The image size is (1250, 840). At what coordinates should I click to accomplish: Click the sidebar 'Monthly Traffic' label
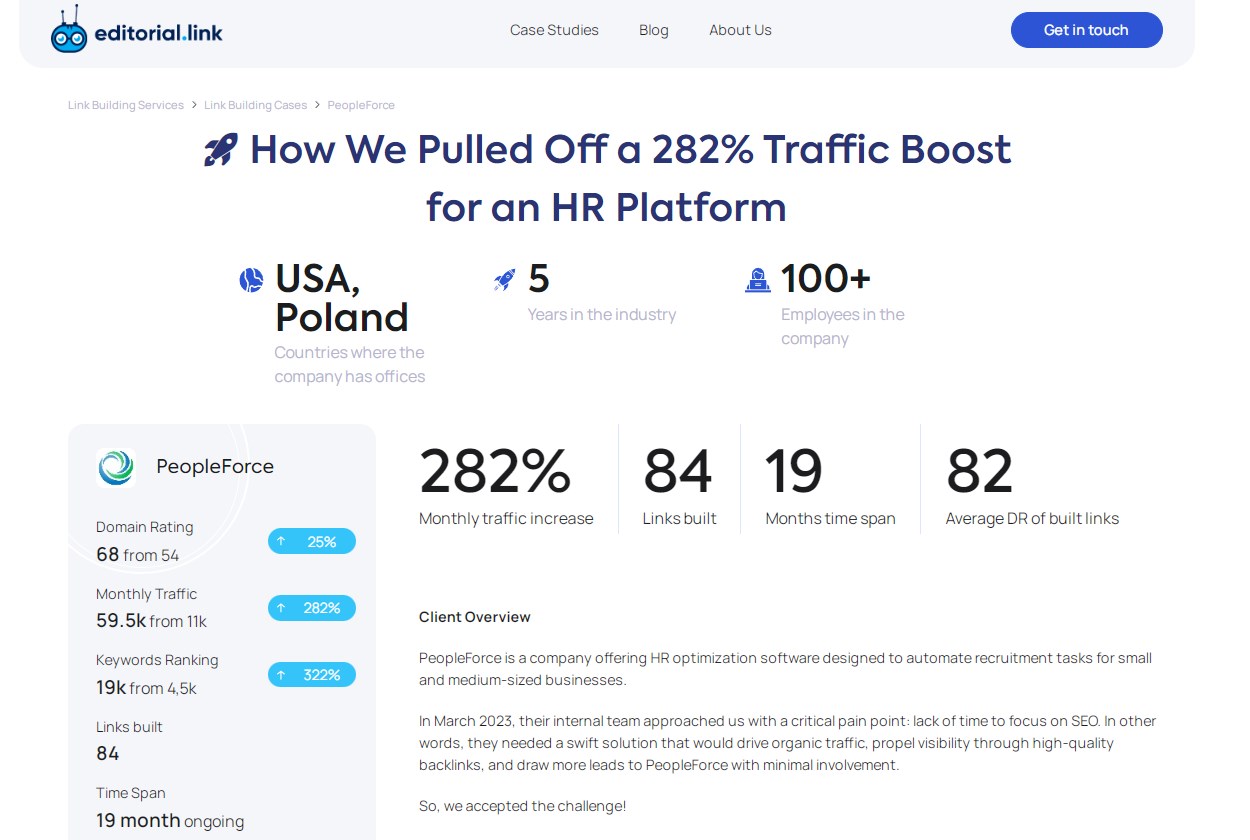point(146,594)
